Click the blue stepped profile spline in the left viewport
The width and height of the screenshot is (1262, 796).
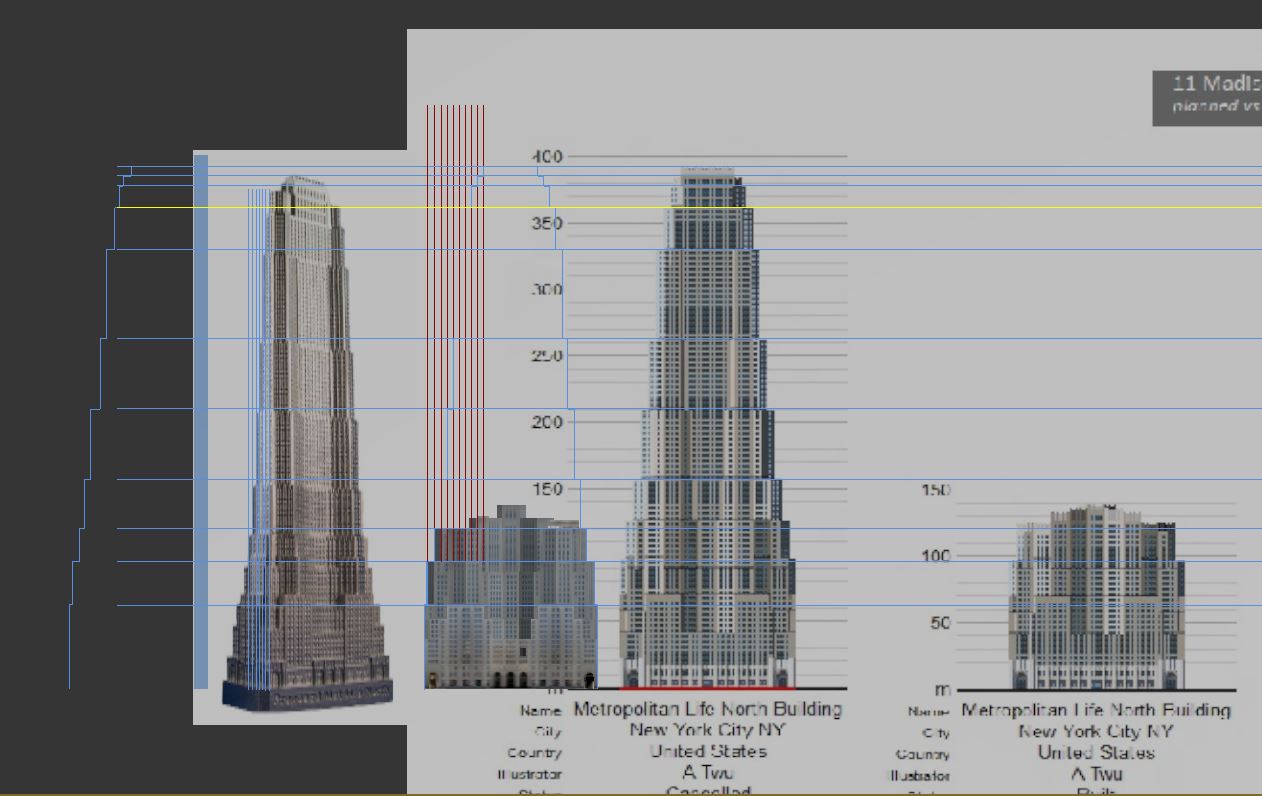point(100,427)
